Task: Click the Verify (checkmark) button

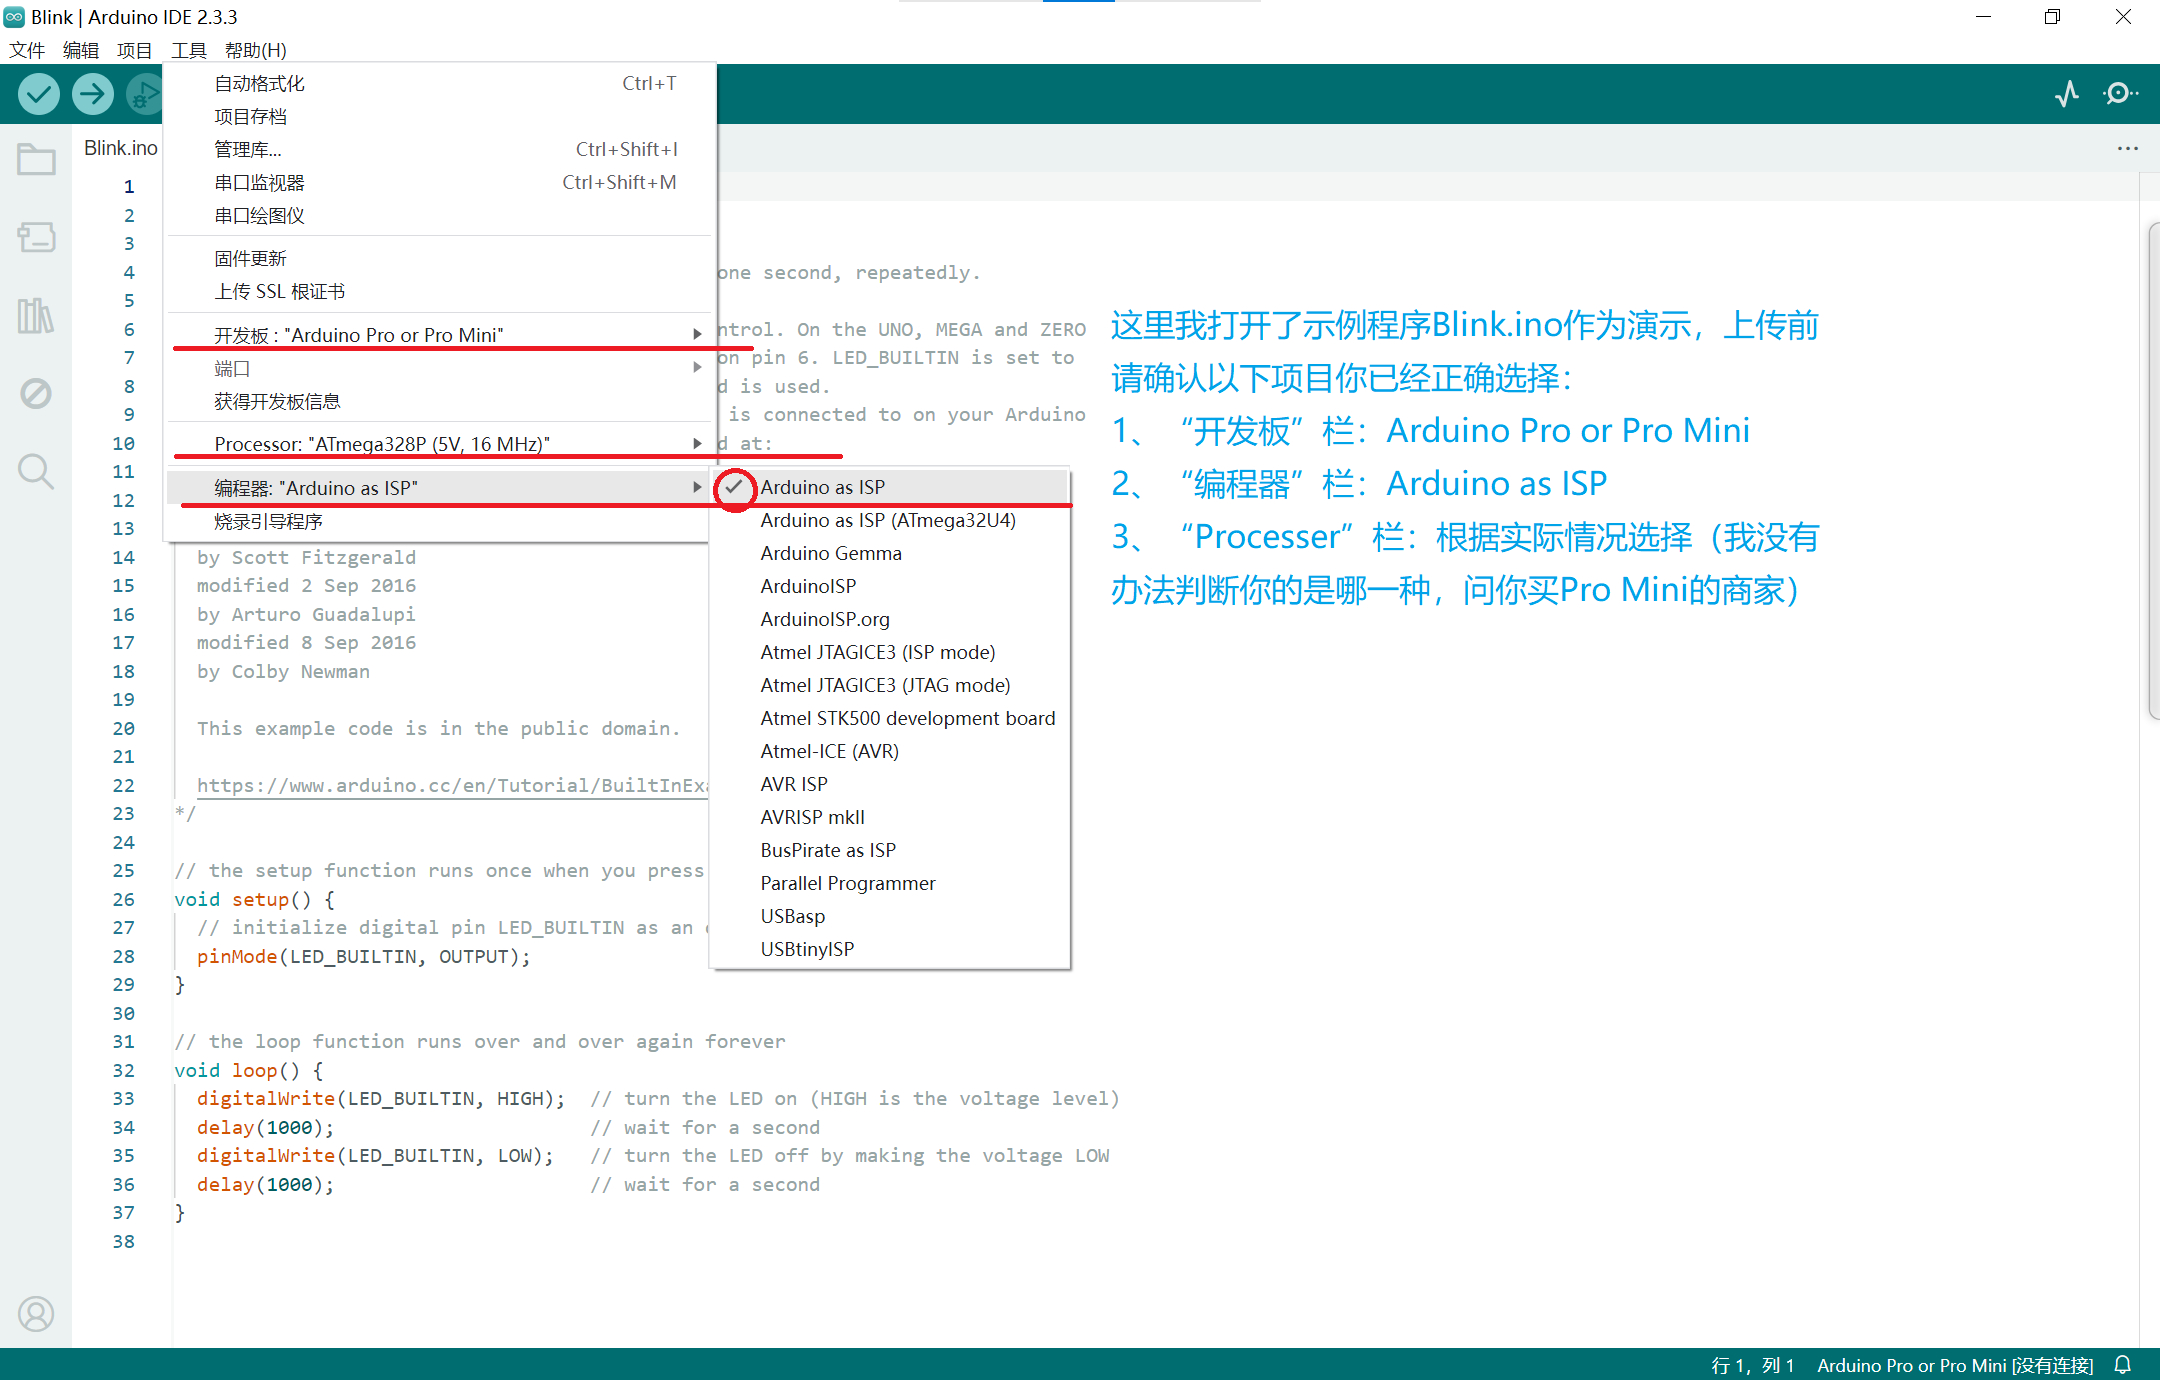Action: click(x=38, y=94)
